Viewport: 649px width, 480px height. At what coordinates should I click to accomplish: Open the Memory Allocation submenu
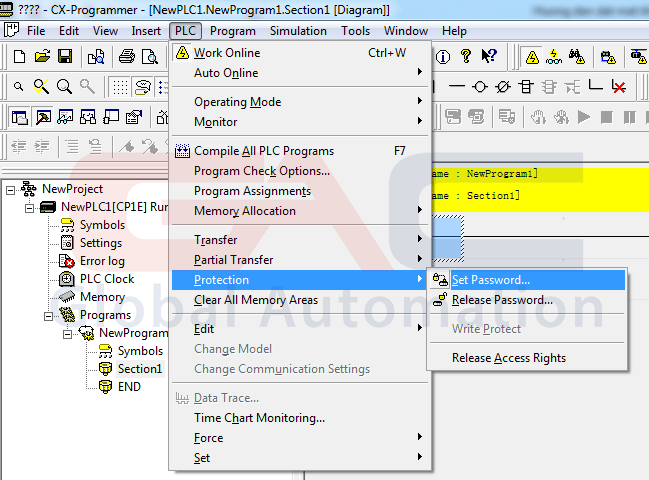(x=300, y=211)
